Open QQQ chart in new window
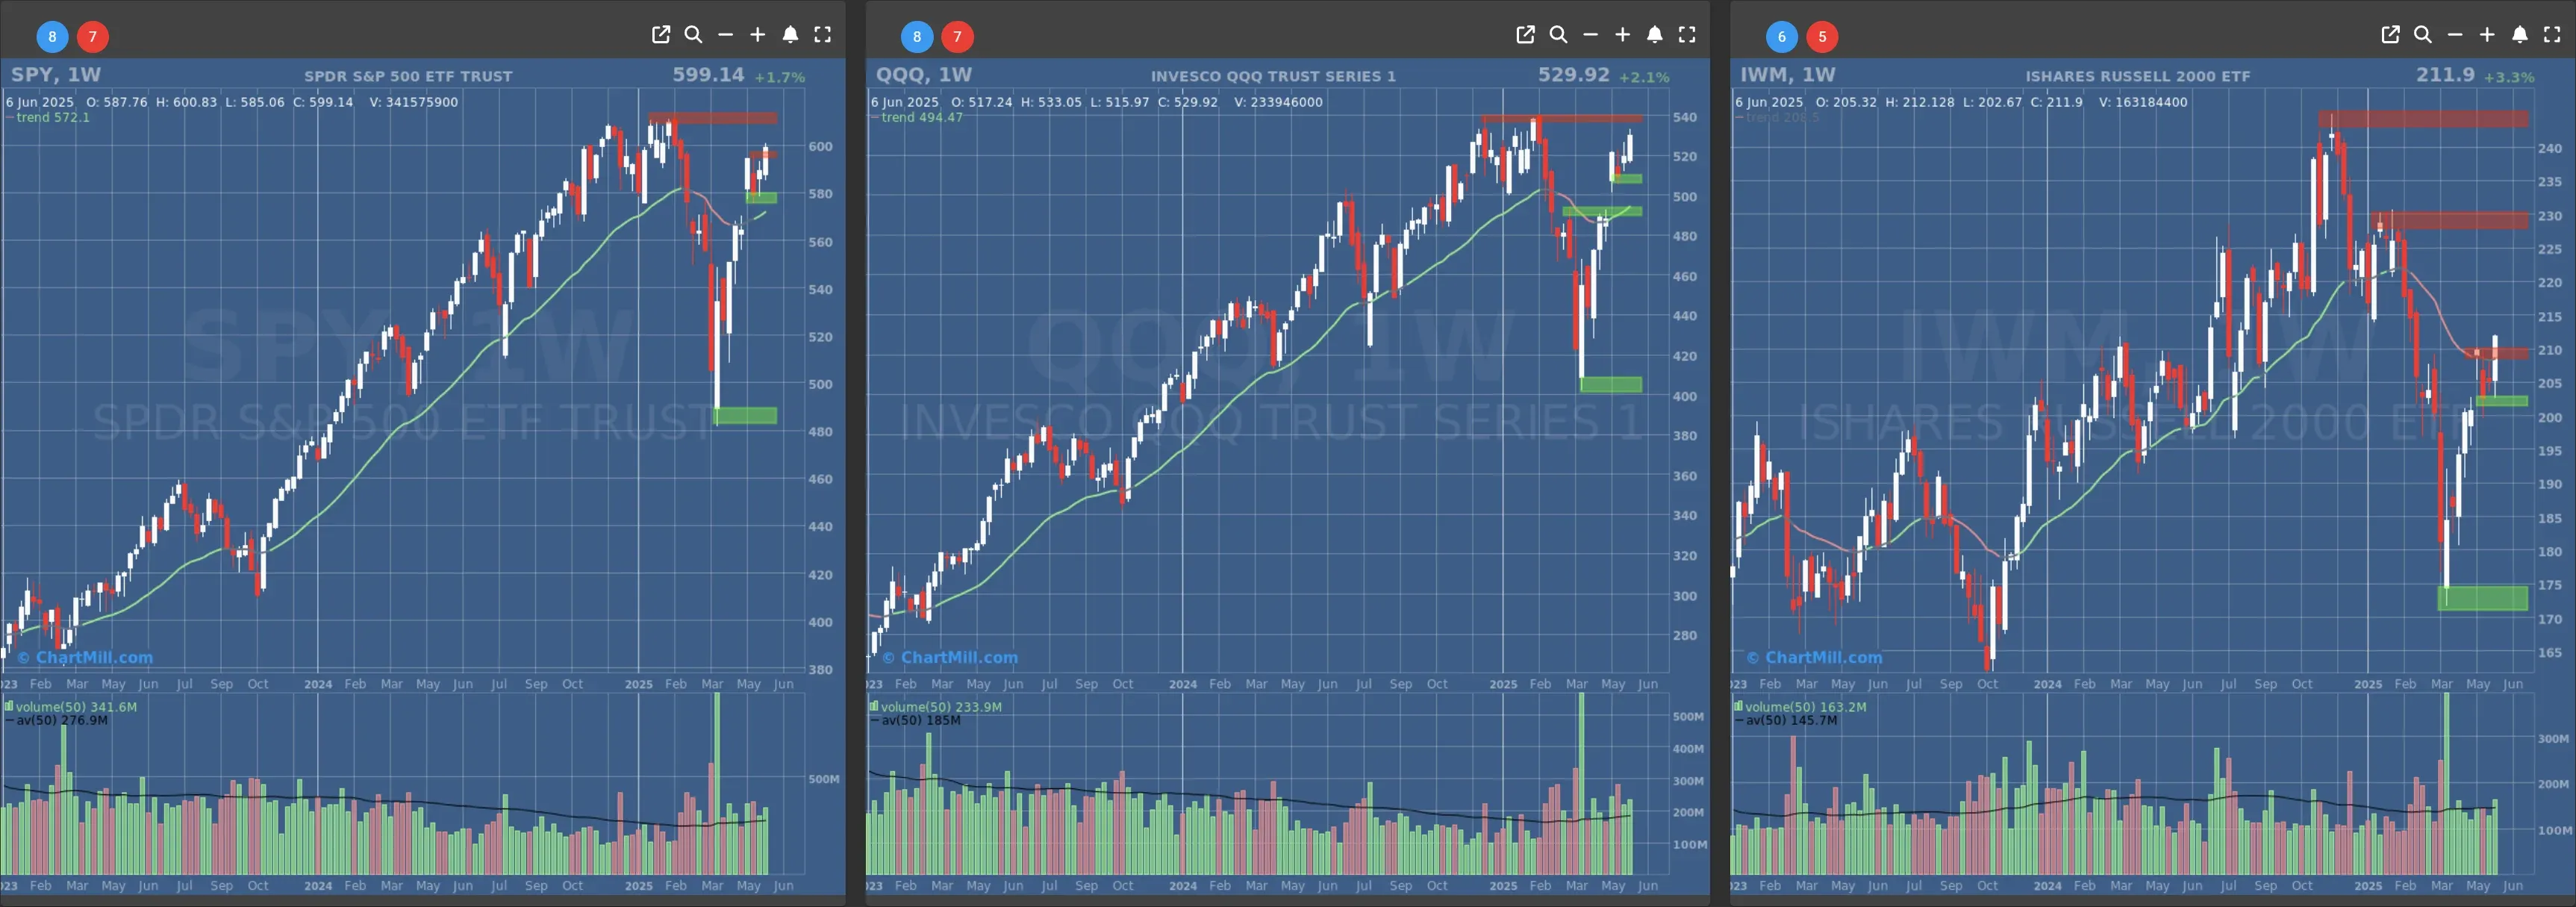This screenshot has width=2576, height=907. (1525, 35)
